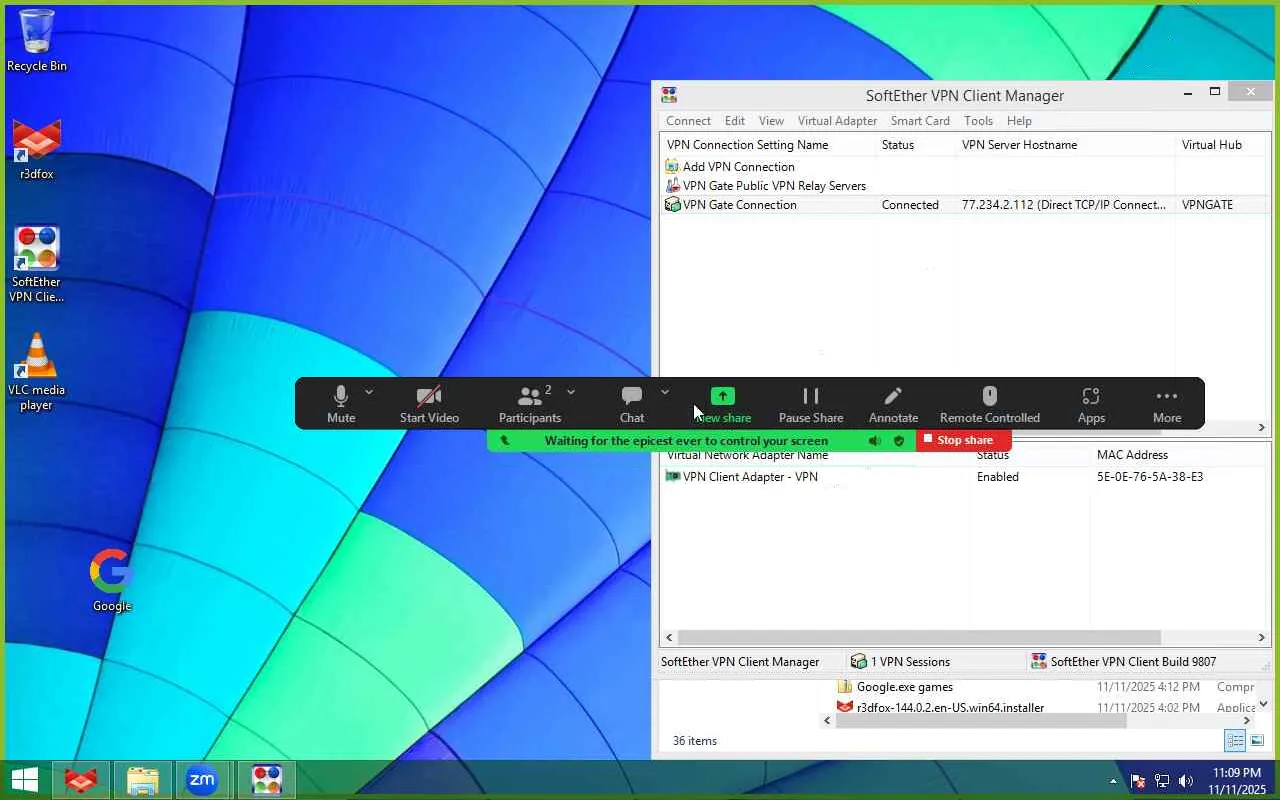This screenshot has width=1280, height=800.
Task: Click left arrow of SoftEther adapter list scrollbar
Action: pos(668,637)
